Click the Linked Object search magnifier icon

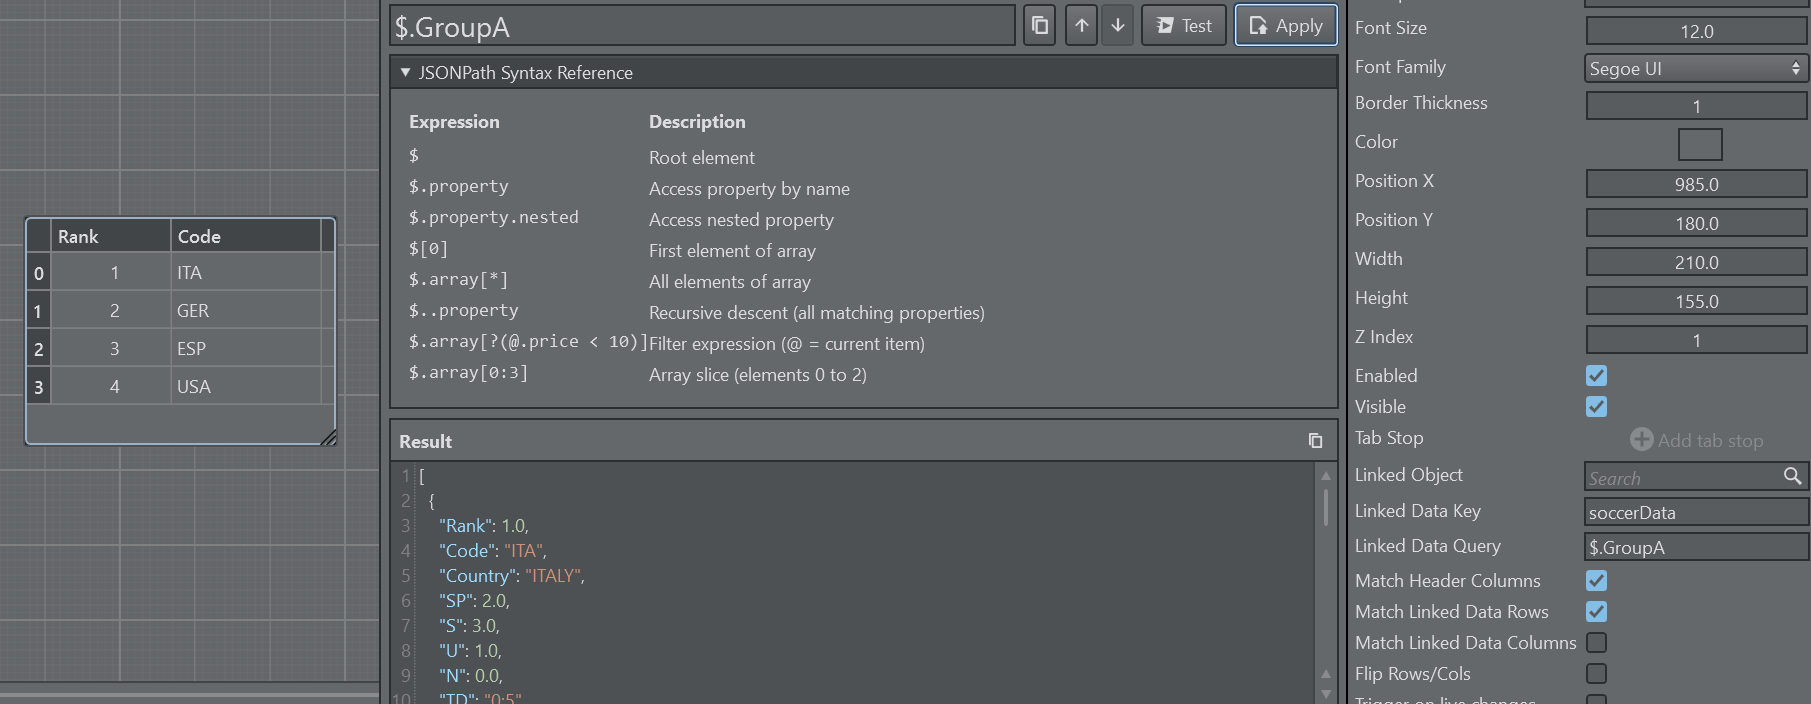1792,476
